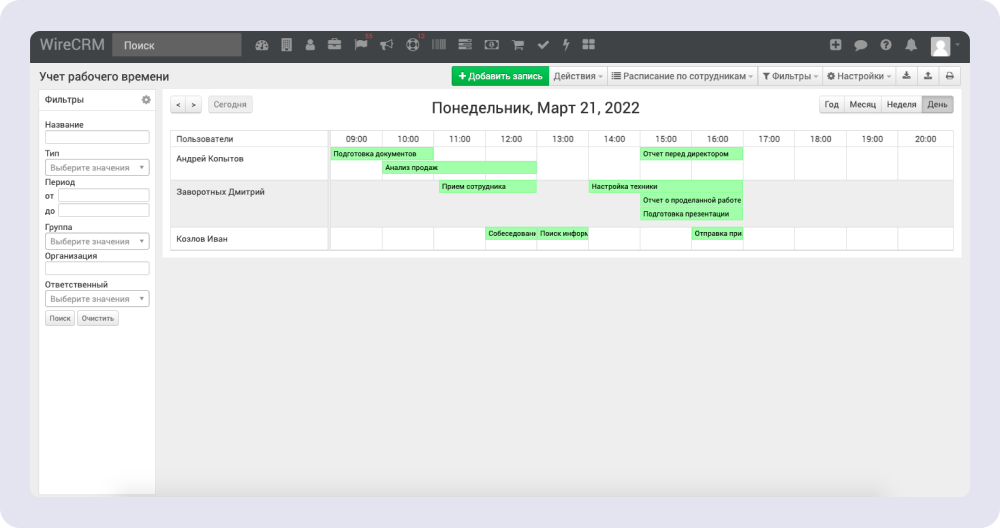This screenshot has height=528, width=1000.
Task: Open the briefcase deals icon
Action: point(334,45)
